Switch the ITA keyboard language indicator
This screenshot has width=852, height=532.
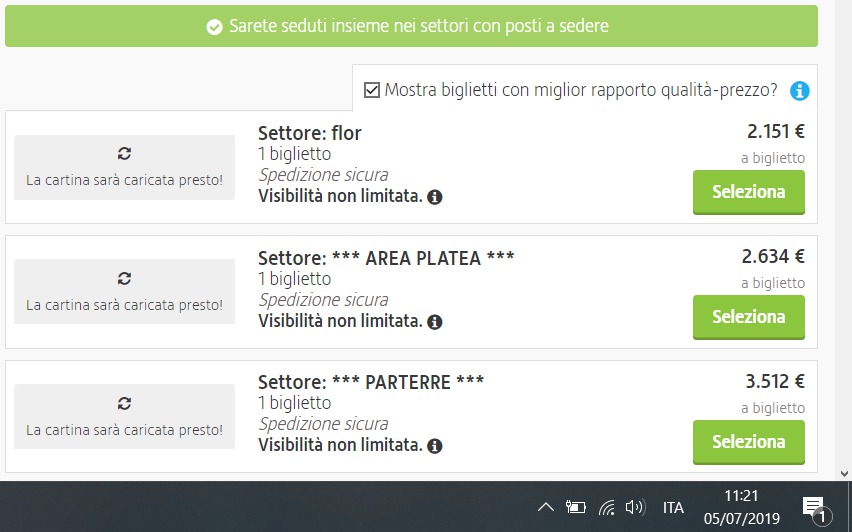(x=673, y=508)
